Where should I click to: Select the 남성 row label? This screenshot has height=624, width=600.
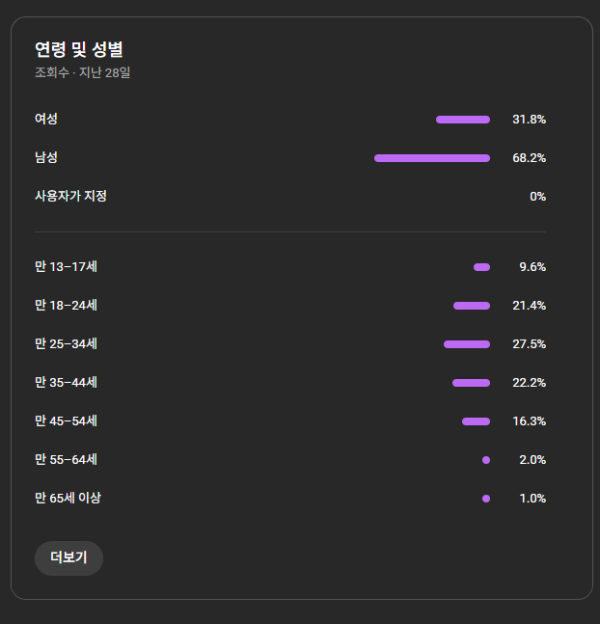coord(46,158)
